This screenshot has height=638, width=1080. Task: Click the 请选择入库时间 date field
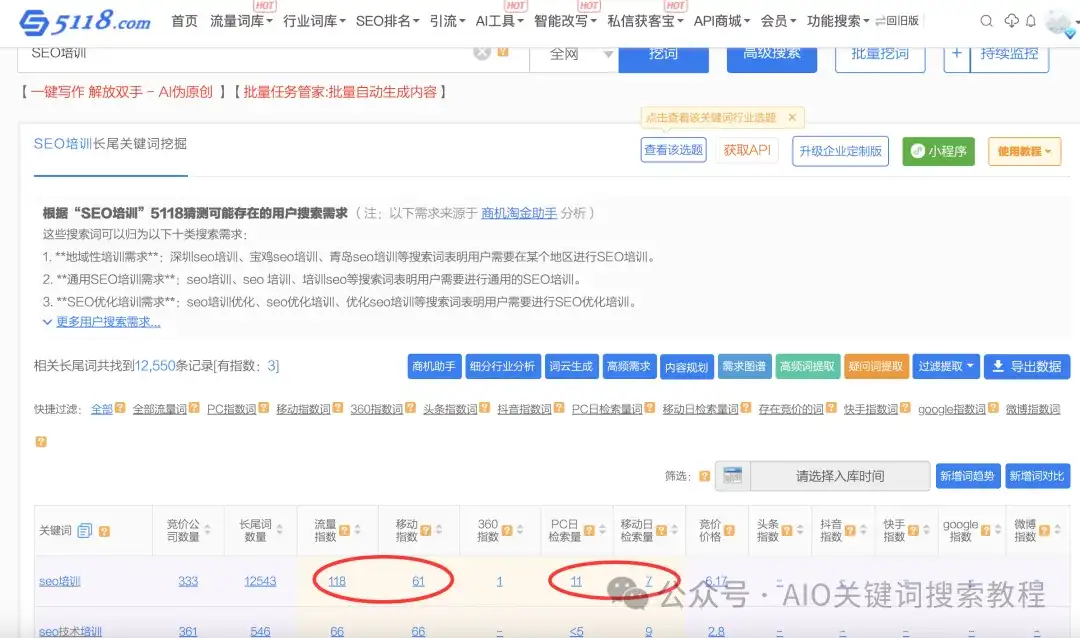[x=840, y=476]
